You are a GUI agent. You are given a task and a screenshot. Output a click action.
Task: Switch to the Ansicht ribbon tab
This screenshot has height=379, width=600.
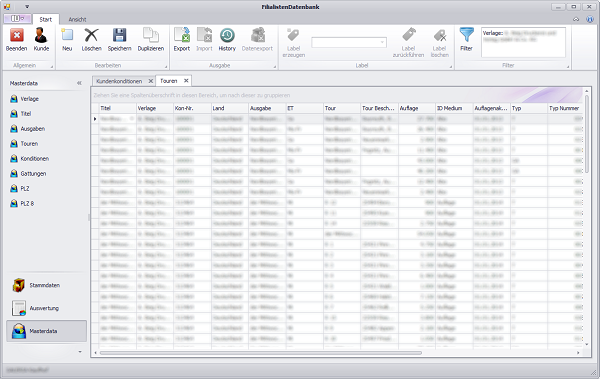77,19
